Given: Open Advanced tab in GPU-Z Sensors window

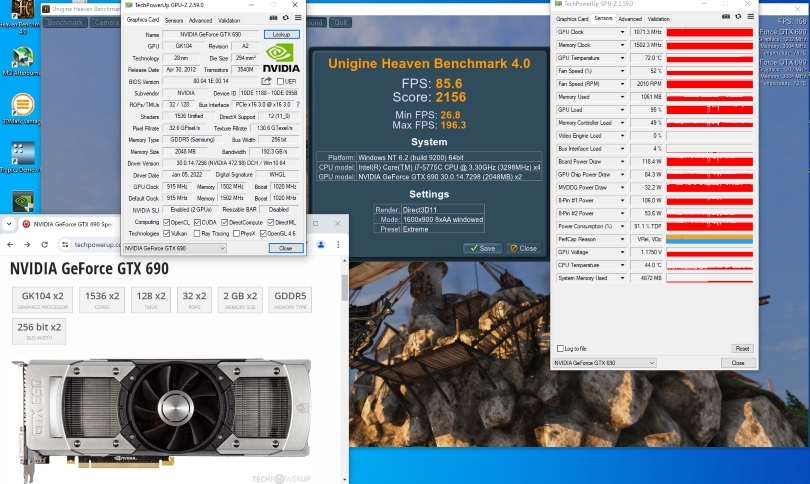Looking at the screenshot, I should point(630,19).
